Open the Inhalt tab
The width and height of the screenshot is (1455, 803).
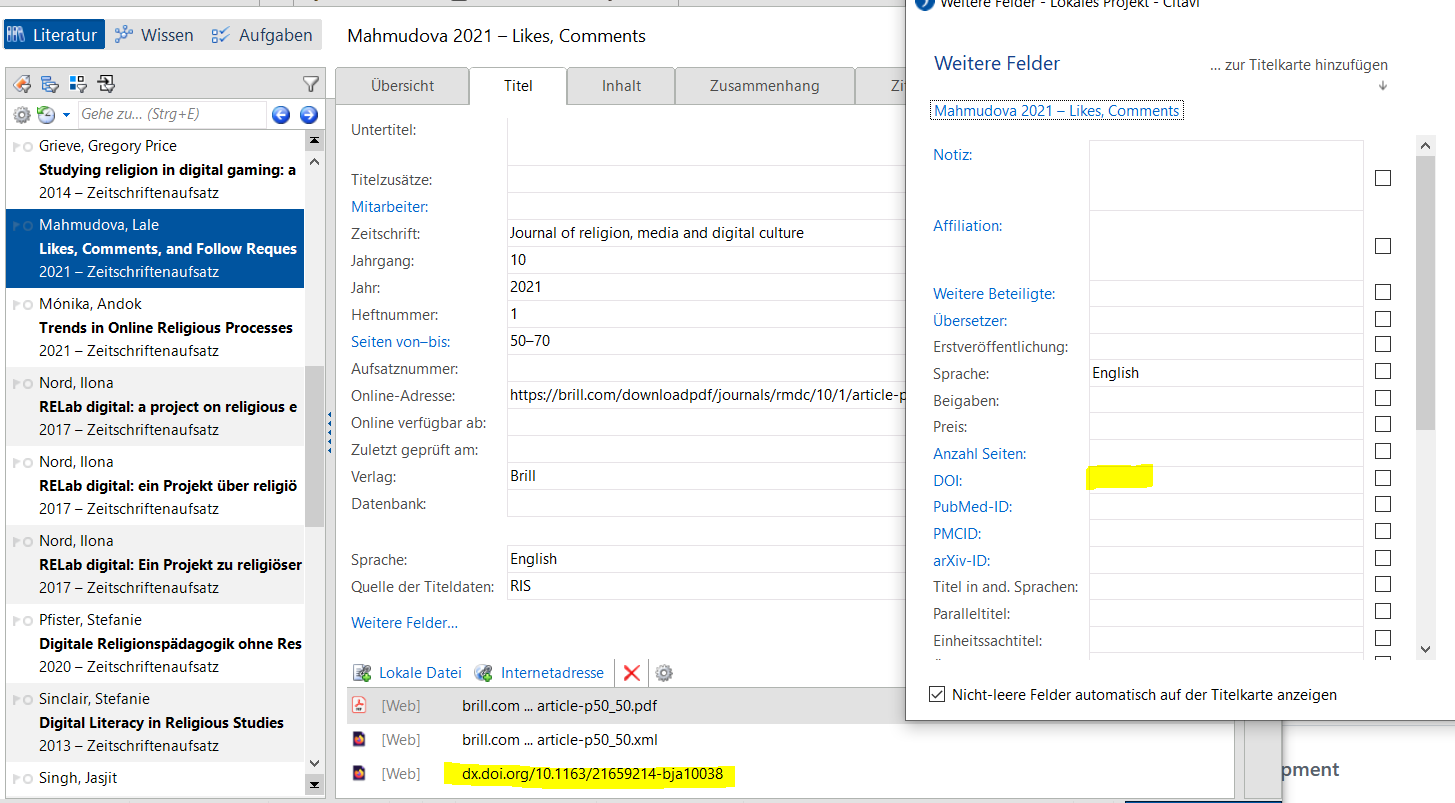(621, 86)
